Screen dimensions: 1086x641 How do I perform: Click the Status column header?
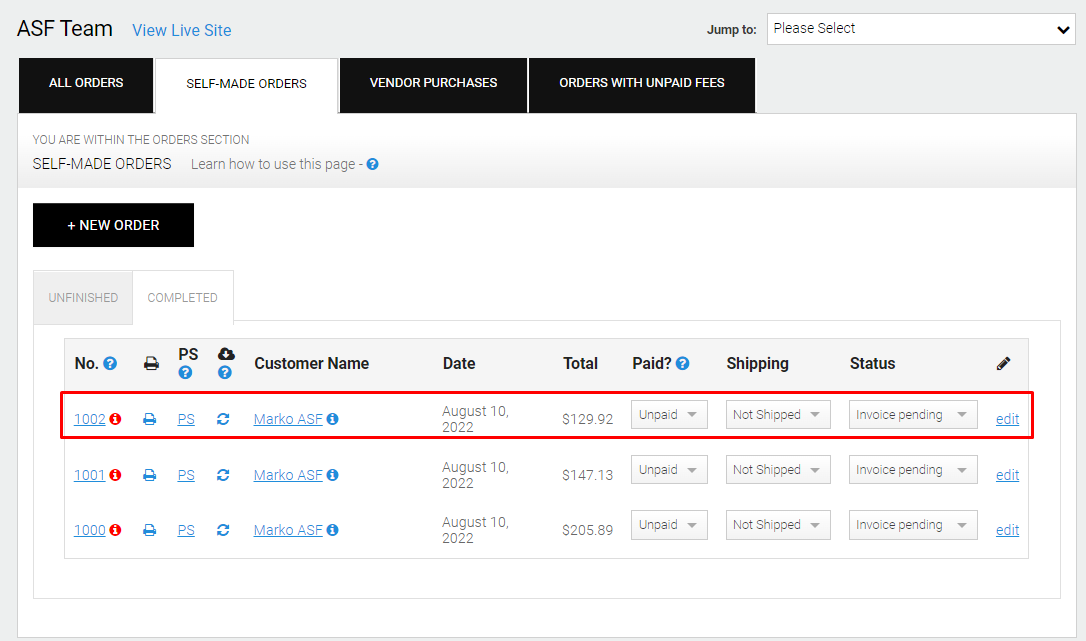click(873, 363)
